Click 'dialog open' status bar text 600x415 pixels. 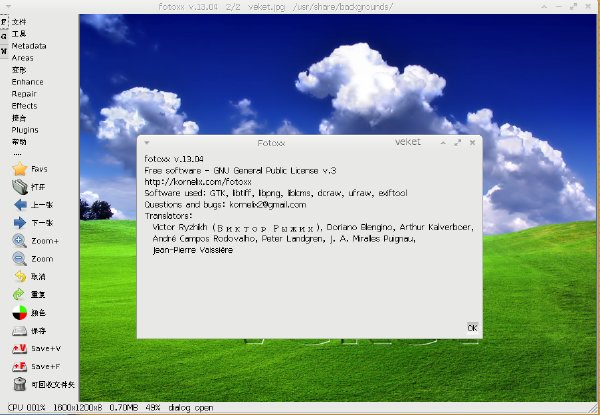tap(191, 408)
